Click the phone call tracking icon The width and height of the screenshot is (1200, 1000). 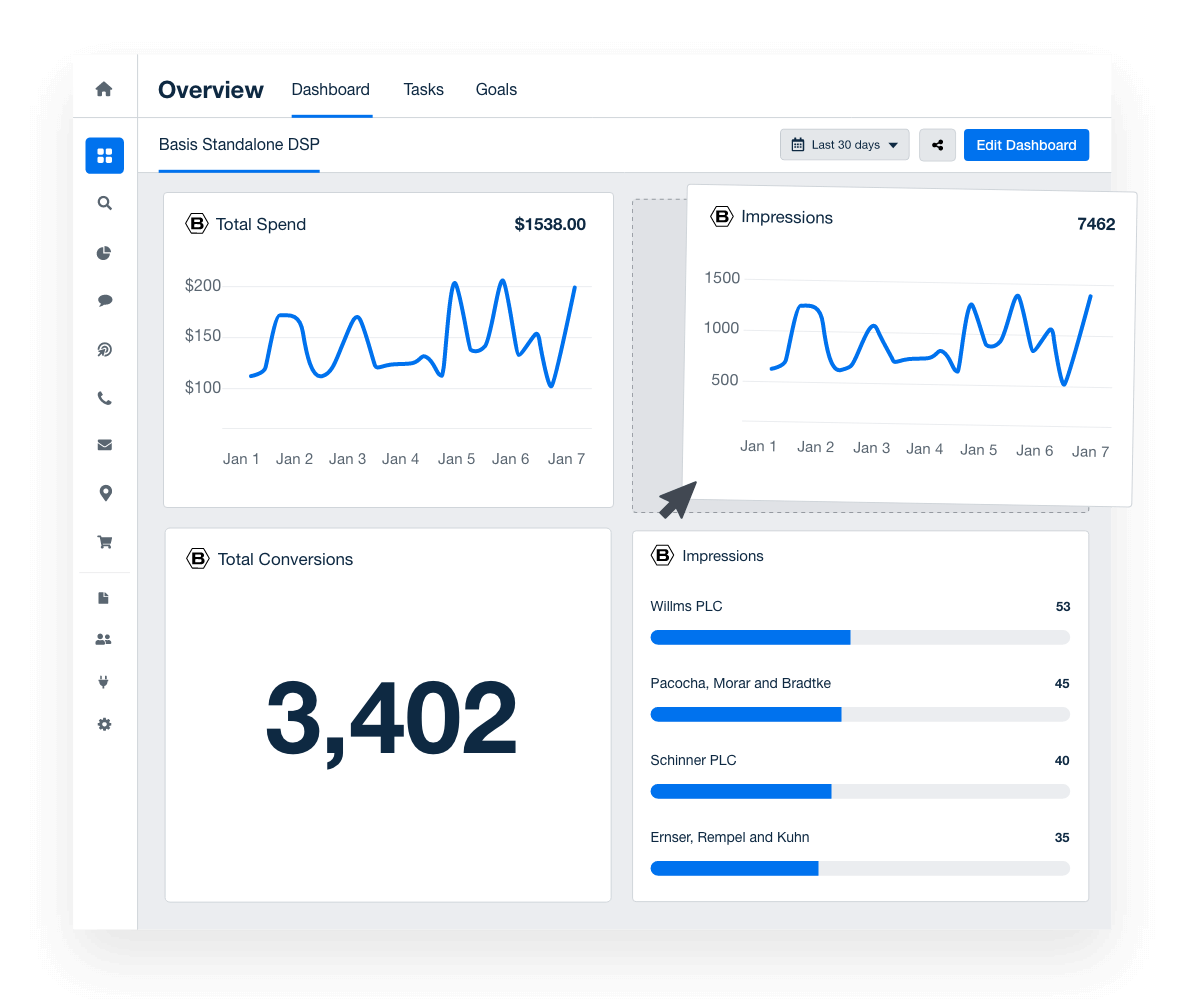tap(104, 398)
